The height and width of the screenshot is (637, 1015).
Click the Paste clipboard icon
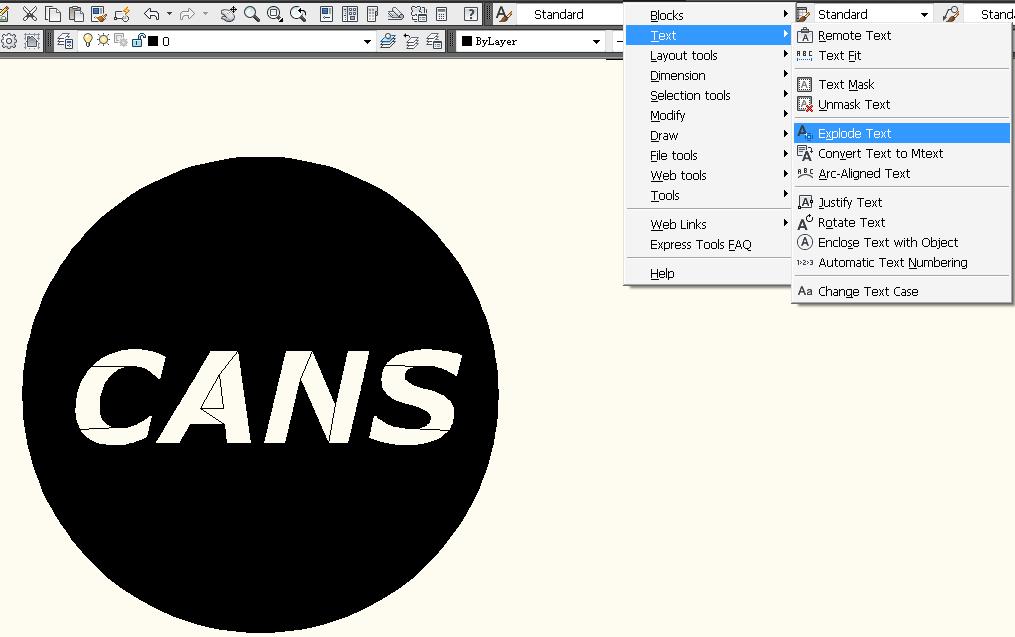76,14
